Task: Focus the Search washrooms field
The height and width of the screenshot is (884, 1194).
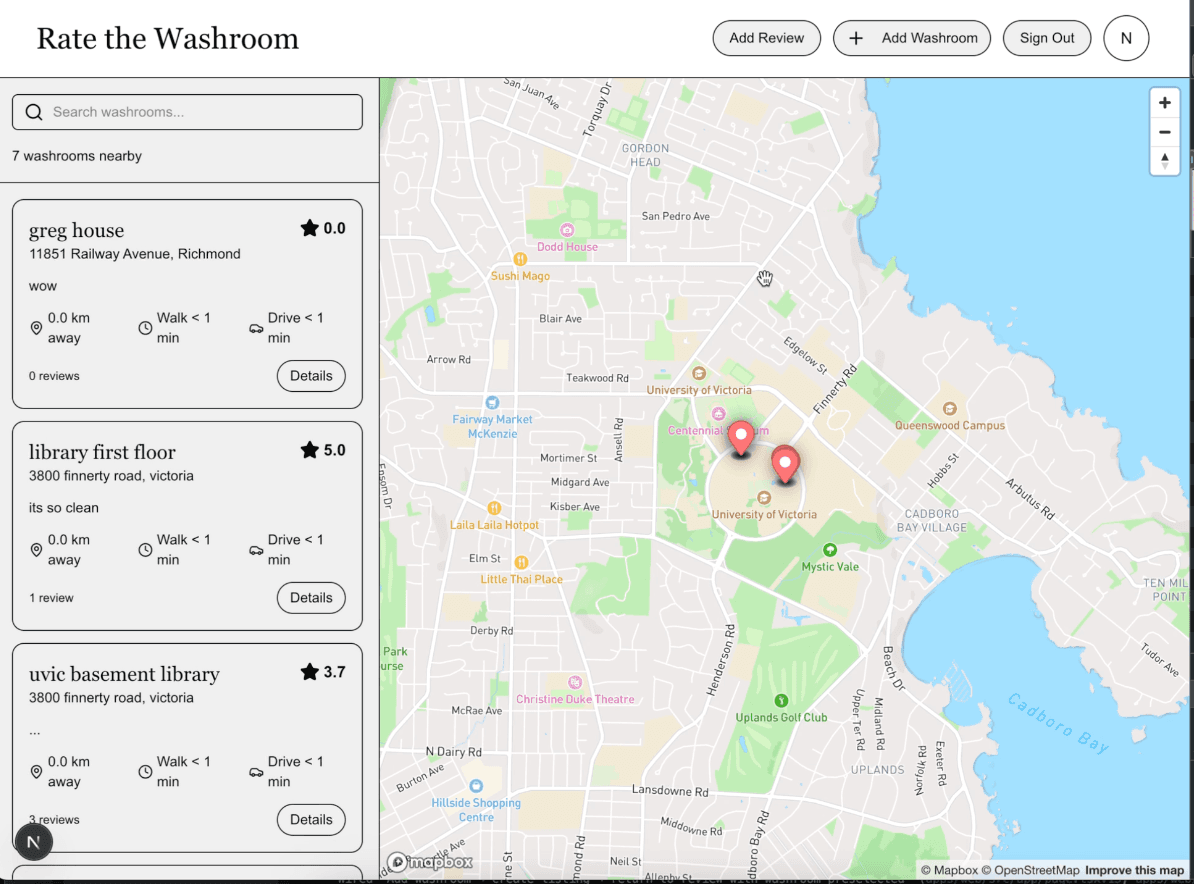Action: 200,112
